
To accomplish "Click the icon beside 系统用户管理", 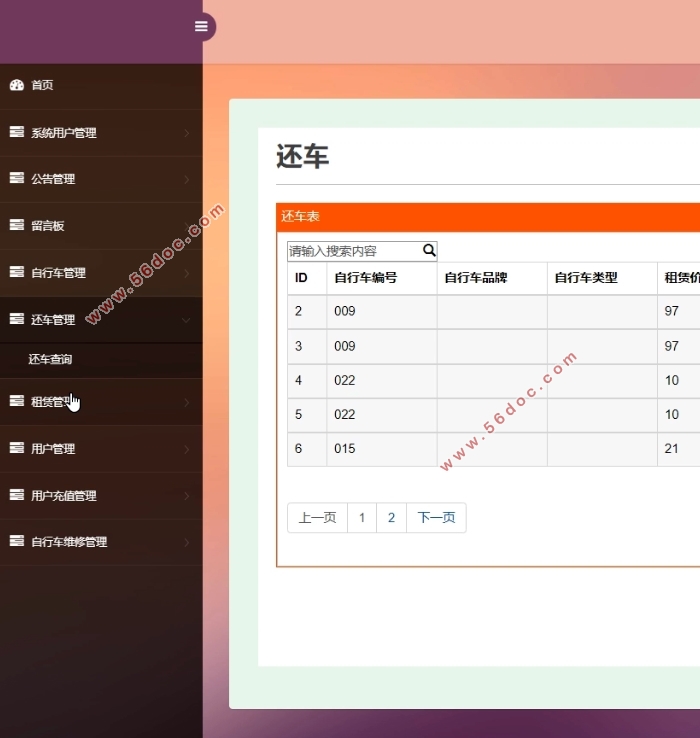I will point(17,132).
